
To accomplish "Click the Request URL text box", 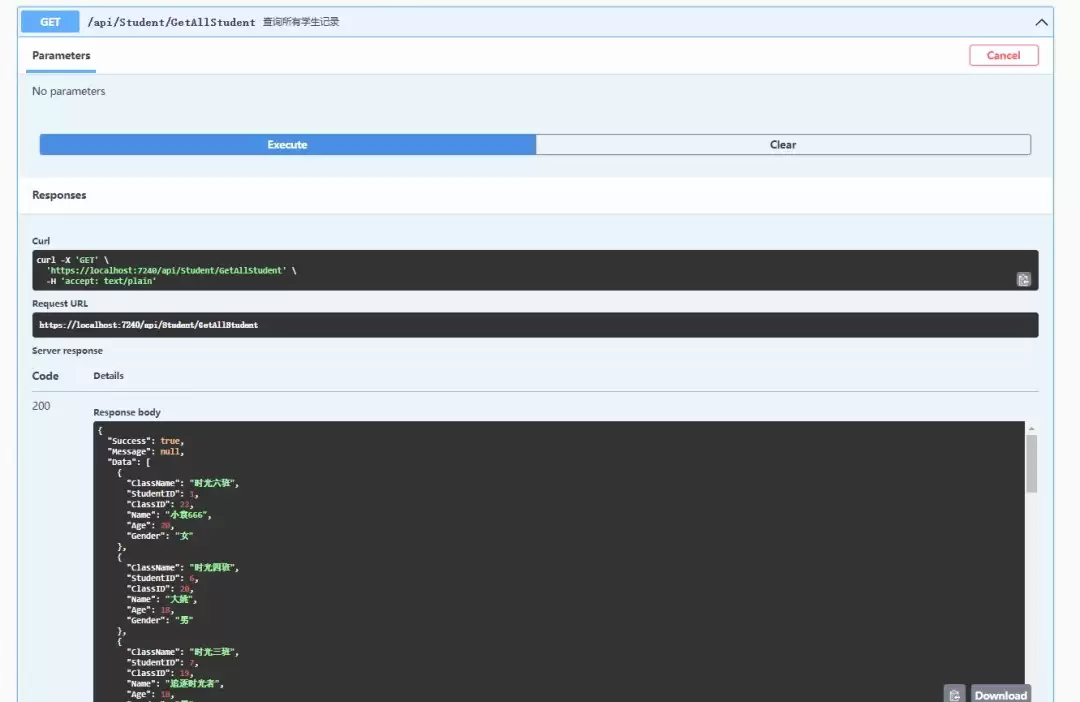I will [x=535, y=325].
